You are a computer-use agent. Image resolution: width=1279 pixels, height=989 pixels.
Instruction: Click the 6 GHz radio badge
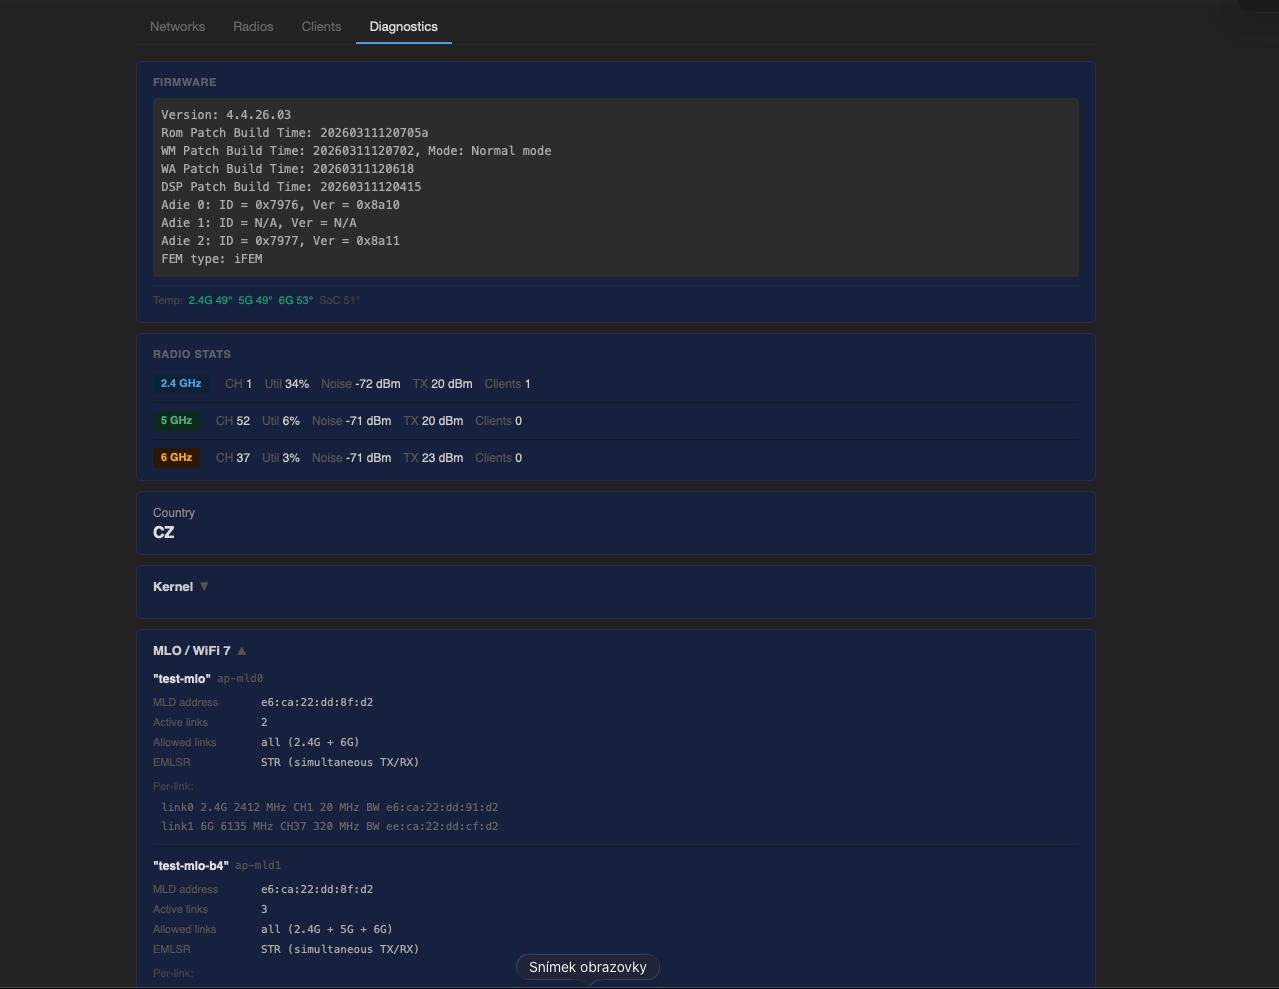click(x=176, y=458)
